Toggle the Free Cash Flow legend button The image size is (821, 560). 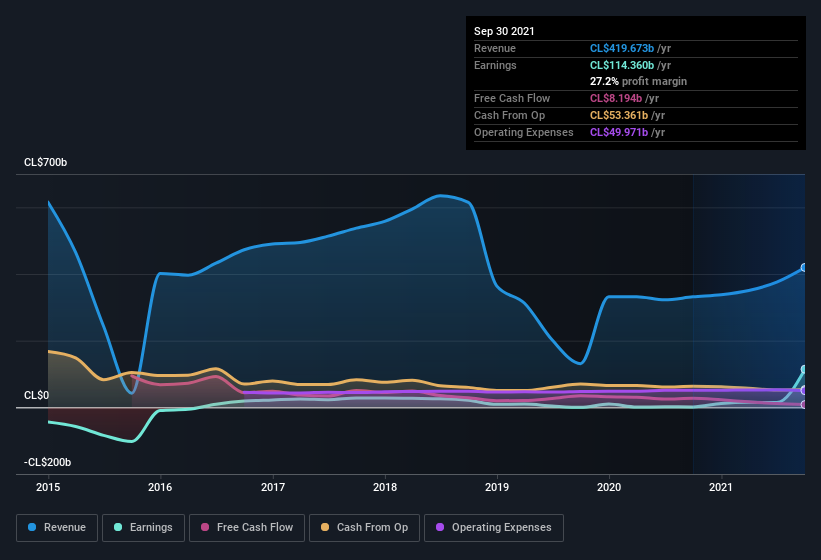coord(247,528)
